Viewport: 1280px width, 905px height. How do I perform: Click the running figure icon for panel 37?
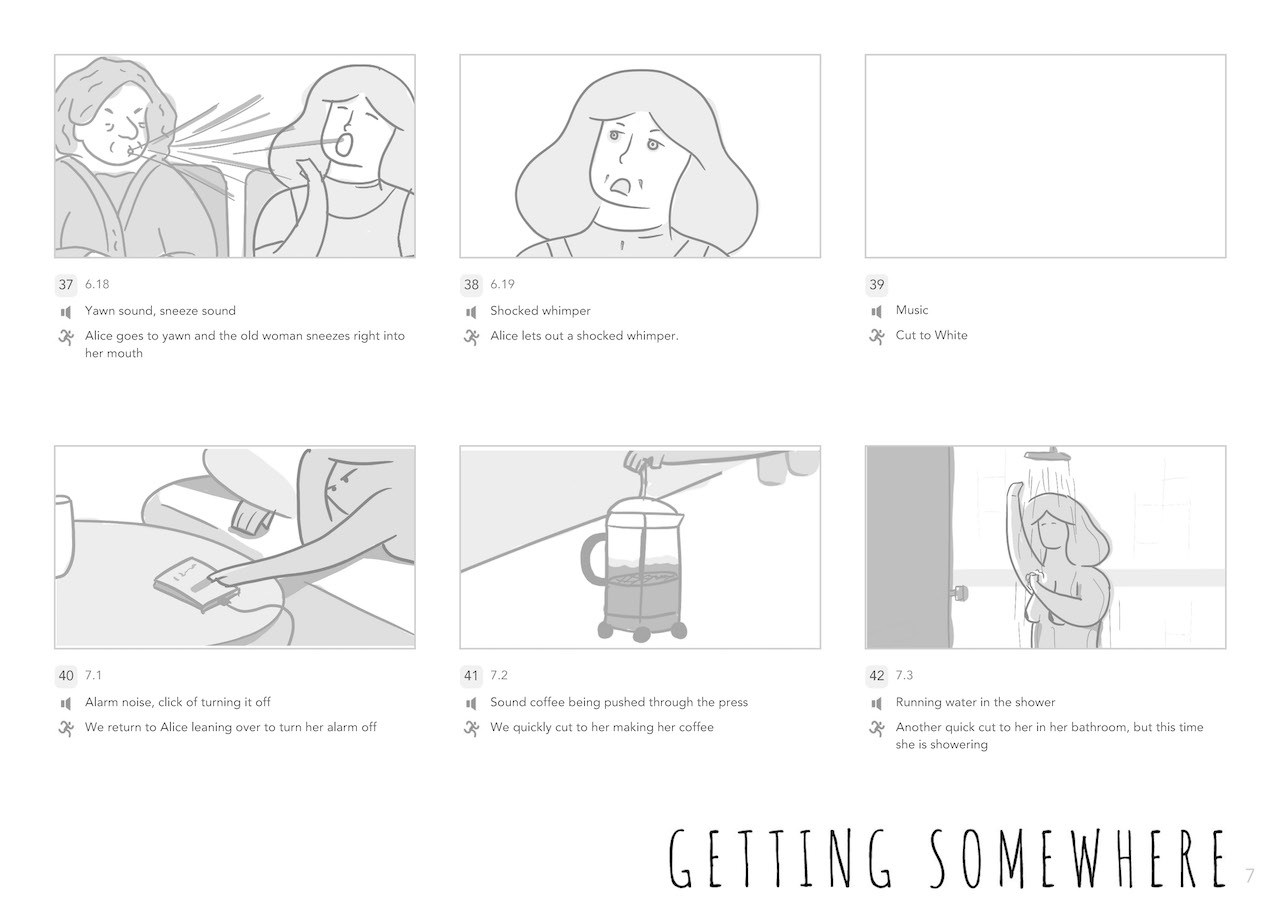[x=66, y=337]
